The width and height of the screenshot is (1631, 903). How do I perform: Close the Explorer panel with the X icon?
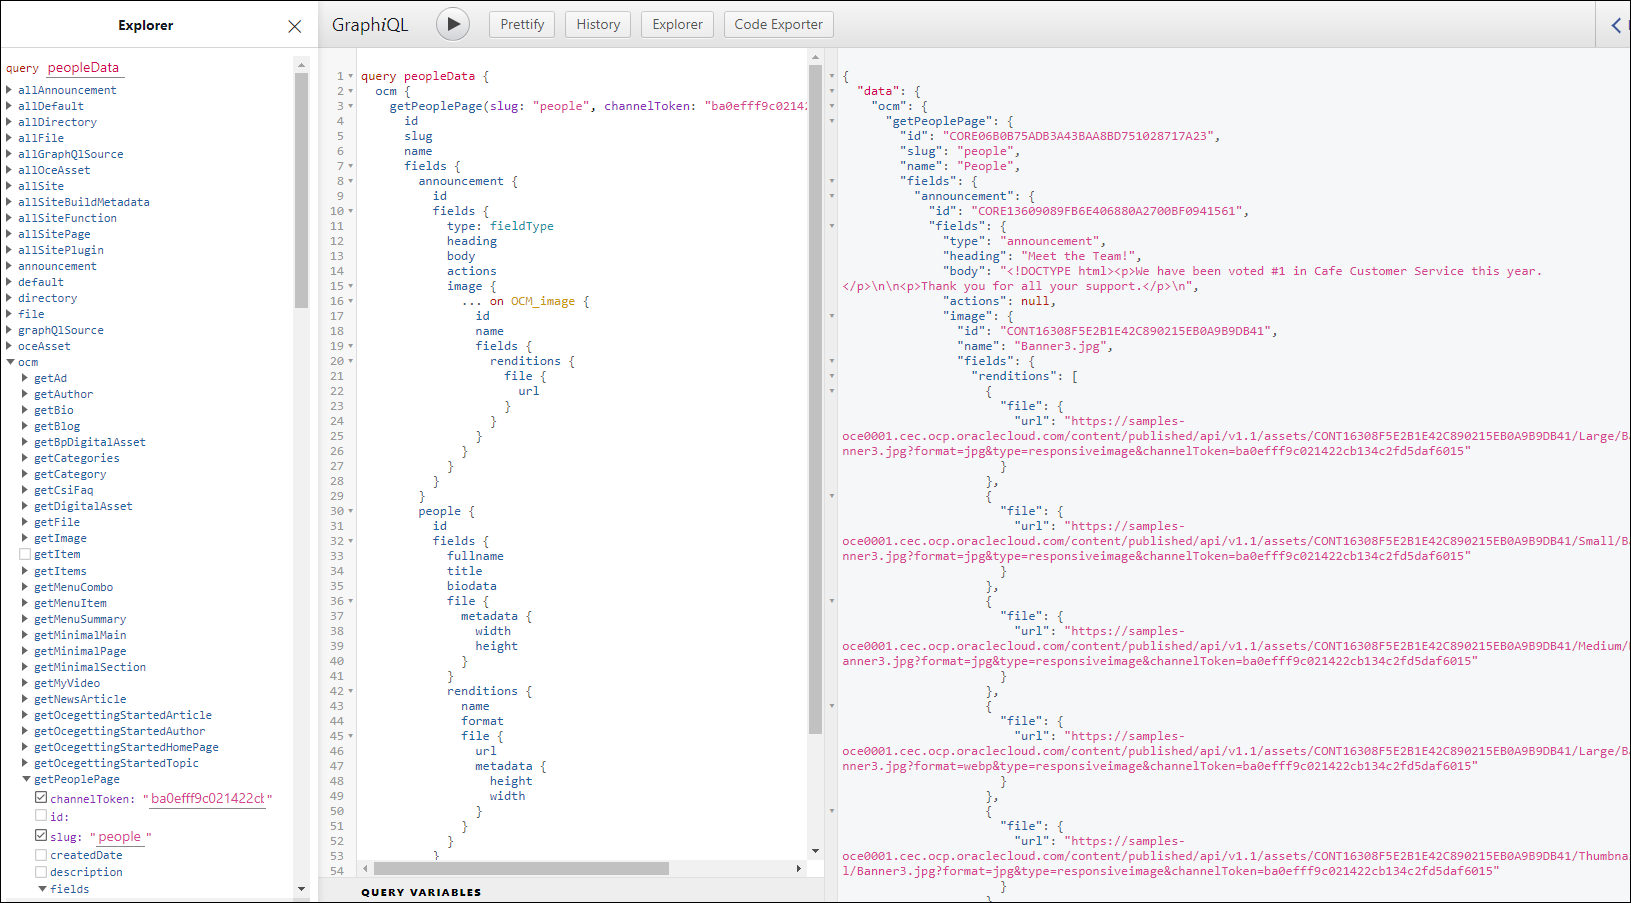point(293,26)
